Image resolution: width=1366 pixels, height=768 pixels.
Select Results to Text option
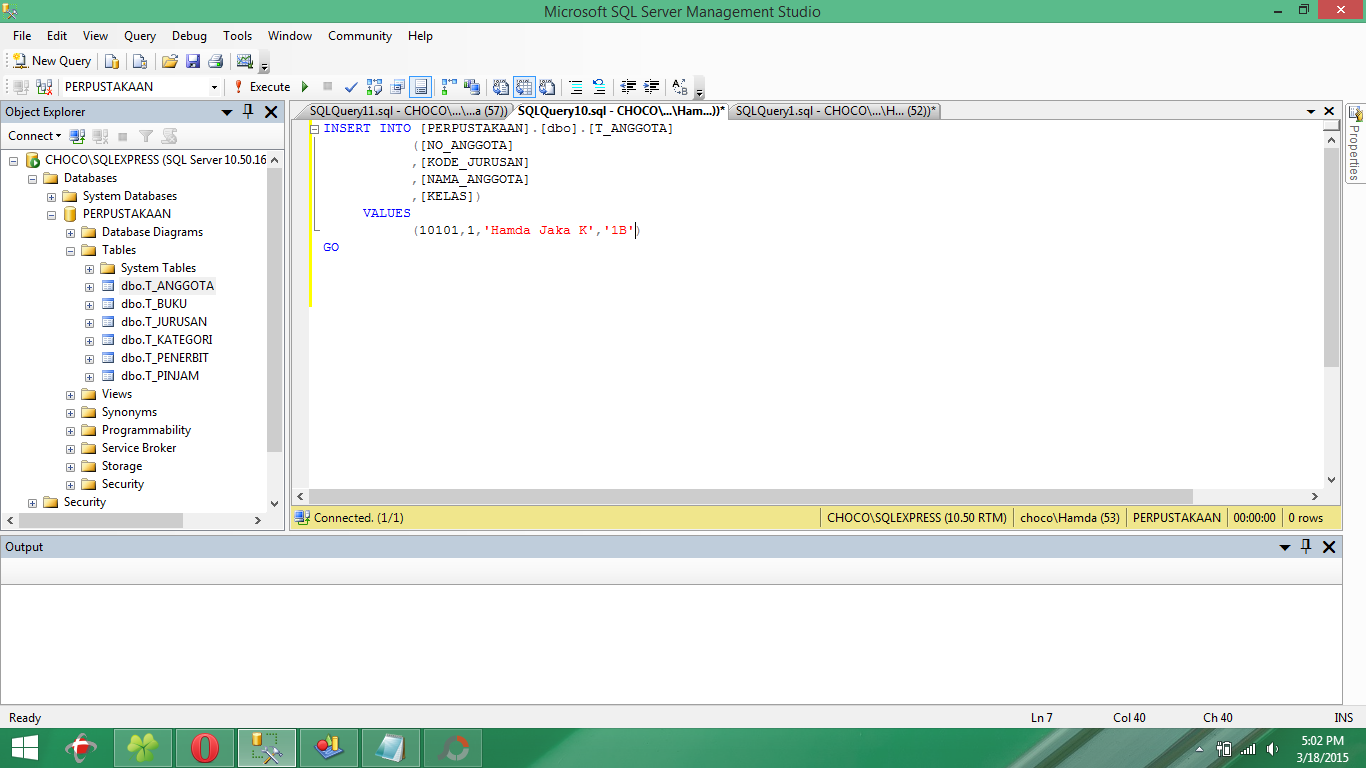point(501,87)
